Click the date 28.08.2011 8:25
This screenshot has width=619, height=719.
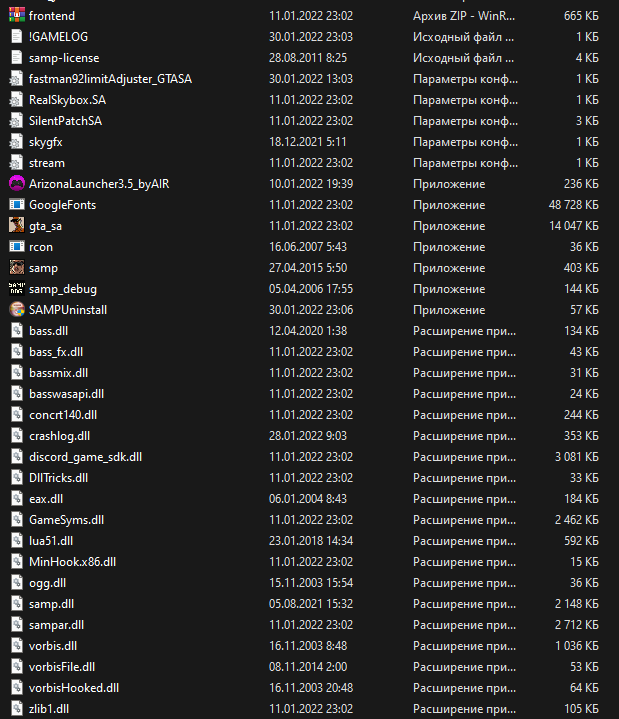(308, 58)
